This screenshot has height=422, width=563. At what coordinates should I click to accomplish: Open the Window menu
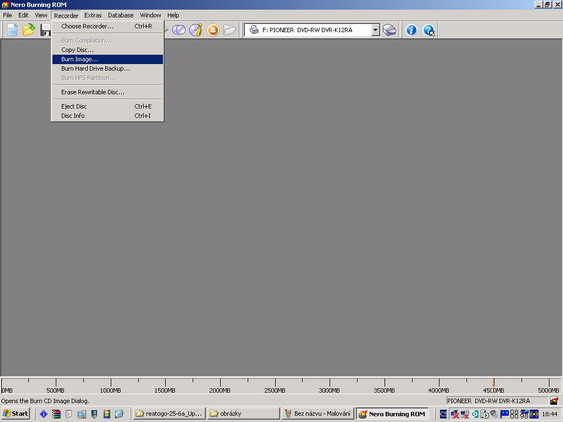(x=150, y=15)
